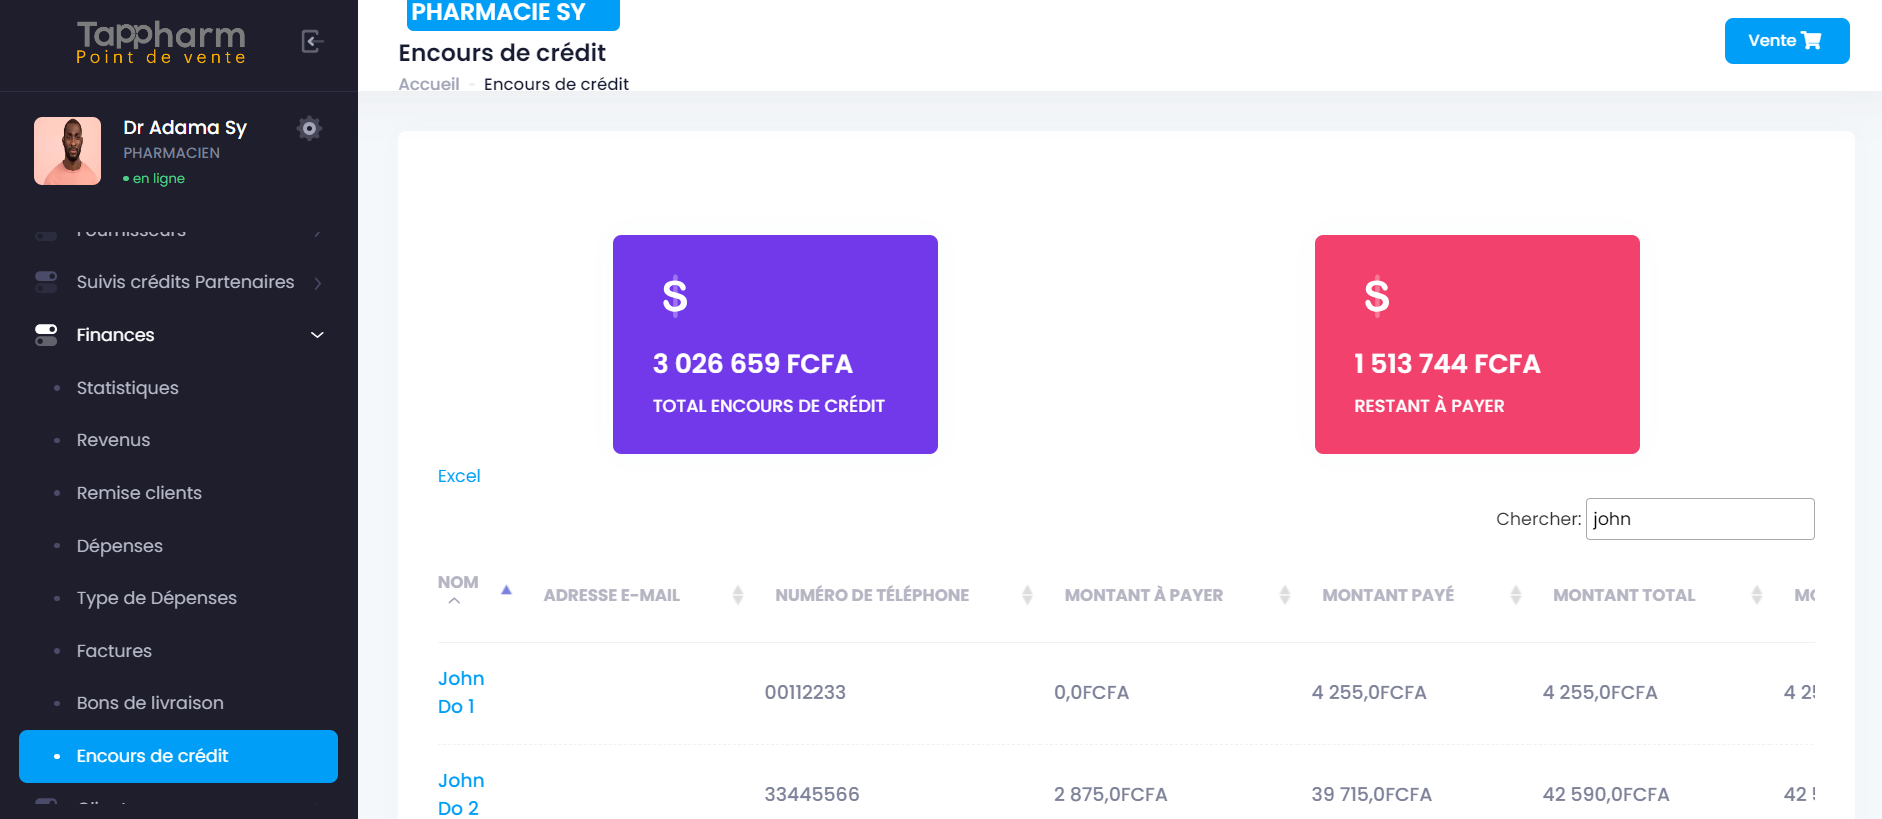Sort table by Nom column arrow
The width and height of the screenshot is (1882, 819).
tap(506, 590)
